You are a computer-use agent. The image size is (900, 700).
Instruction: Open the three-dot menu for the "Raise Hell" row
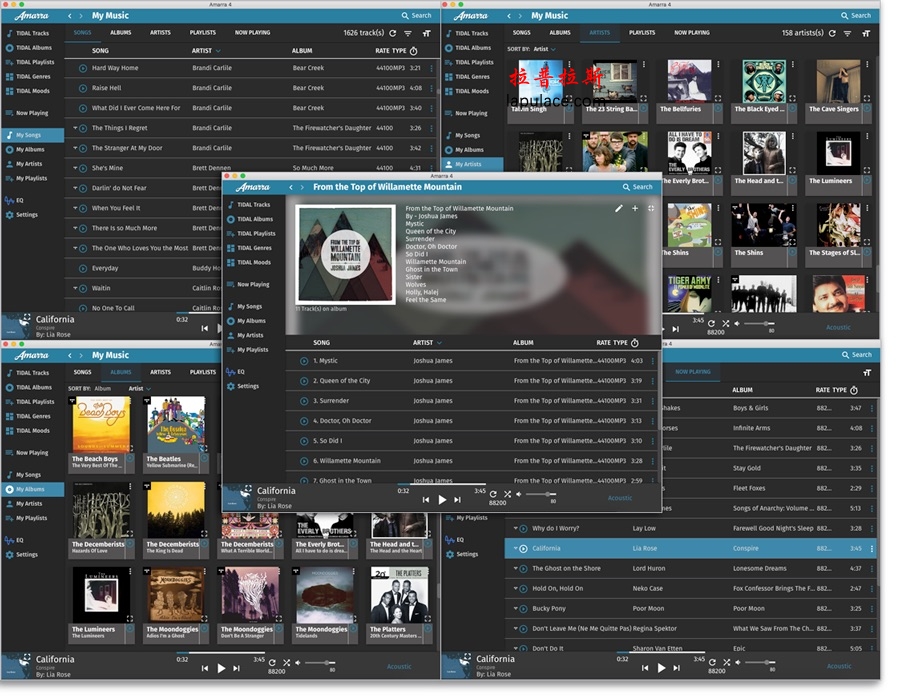[x=432, y=88]
